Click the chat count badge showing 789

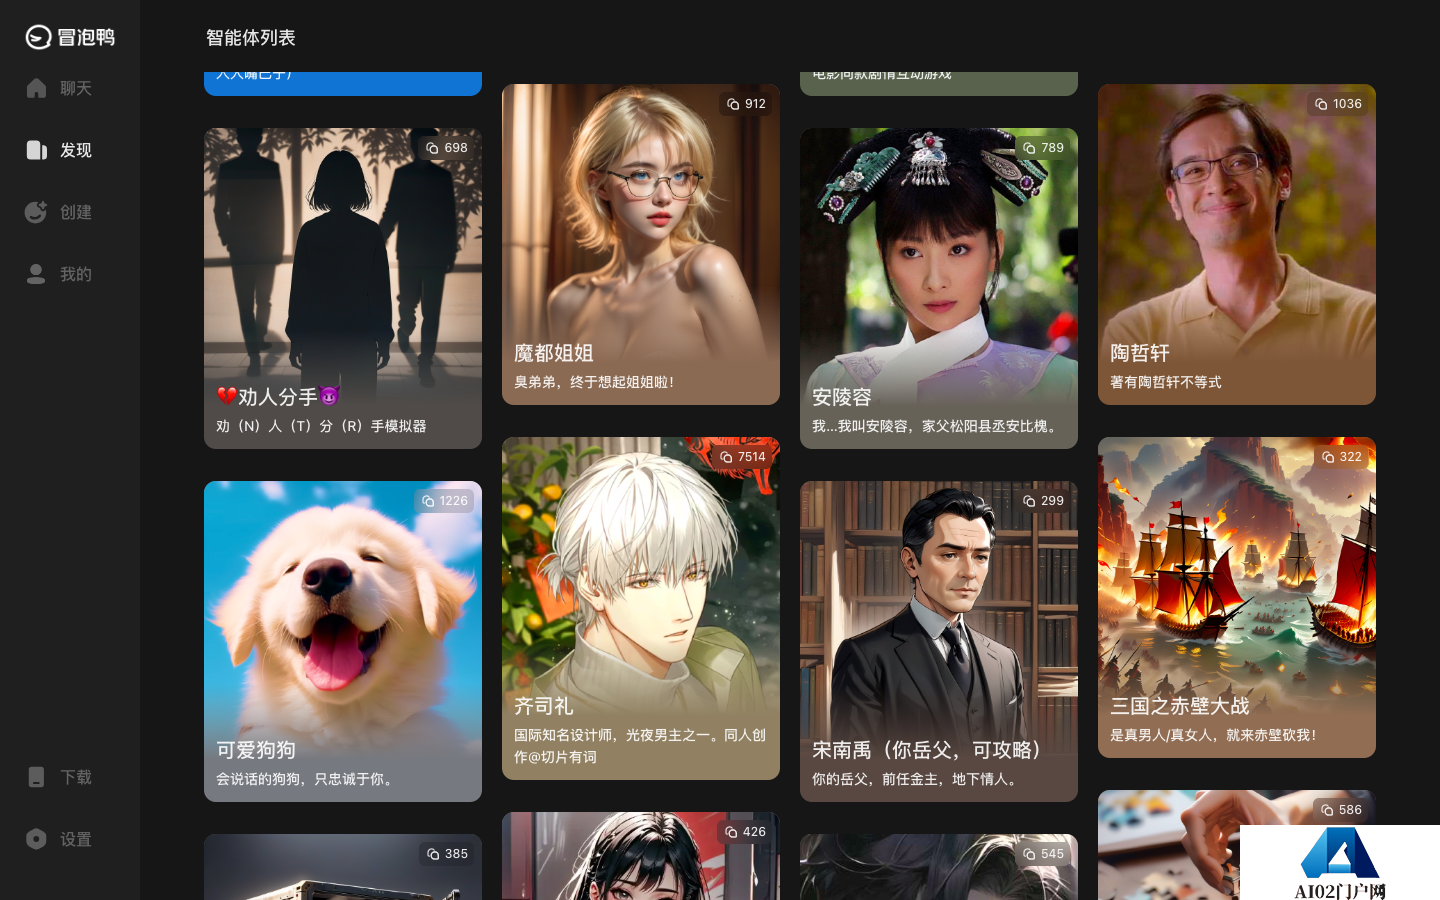point(1043,148)
